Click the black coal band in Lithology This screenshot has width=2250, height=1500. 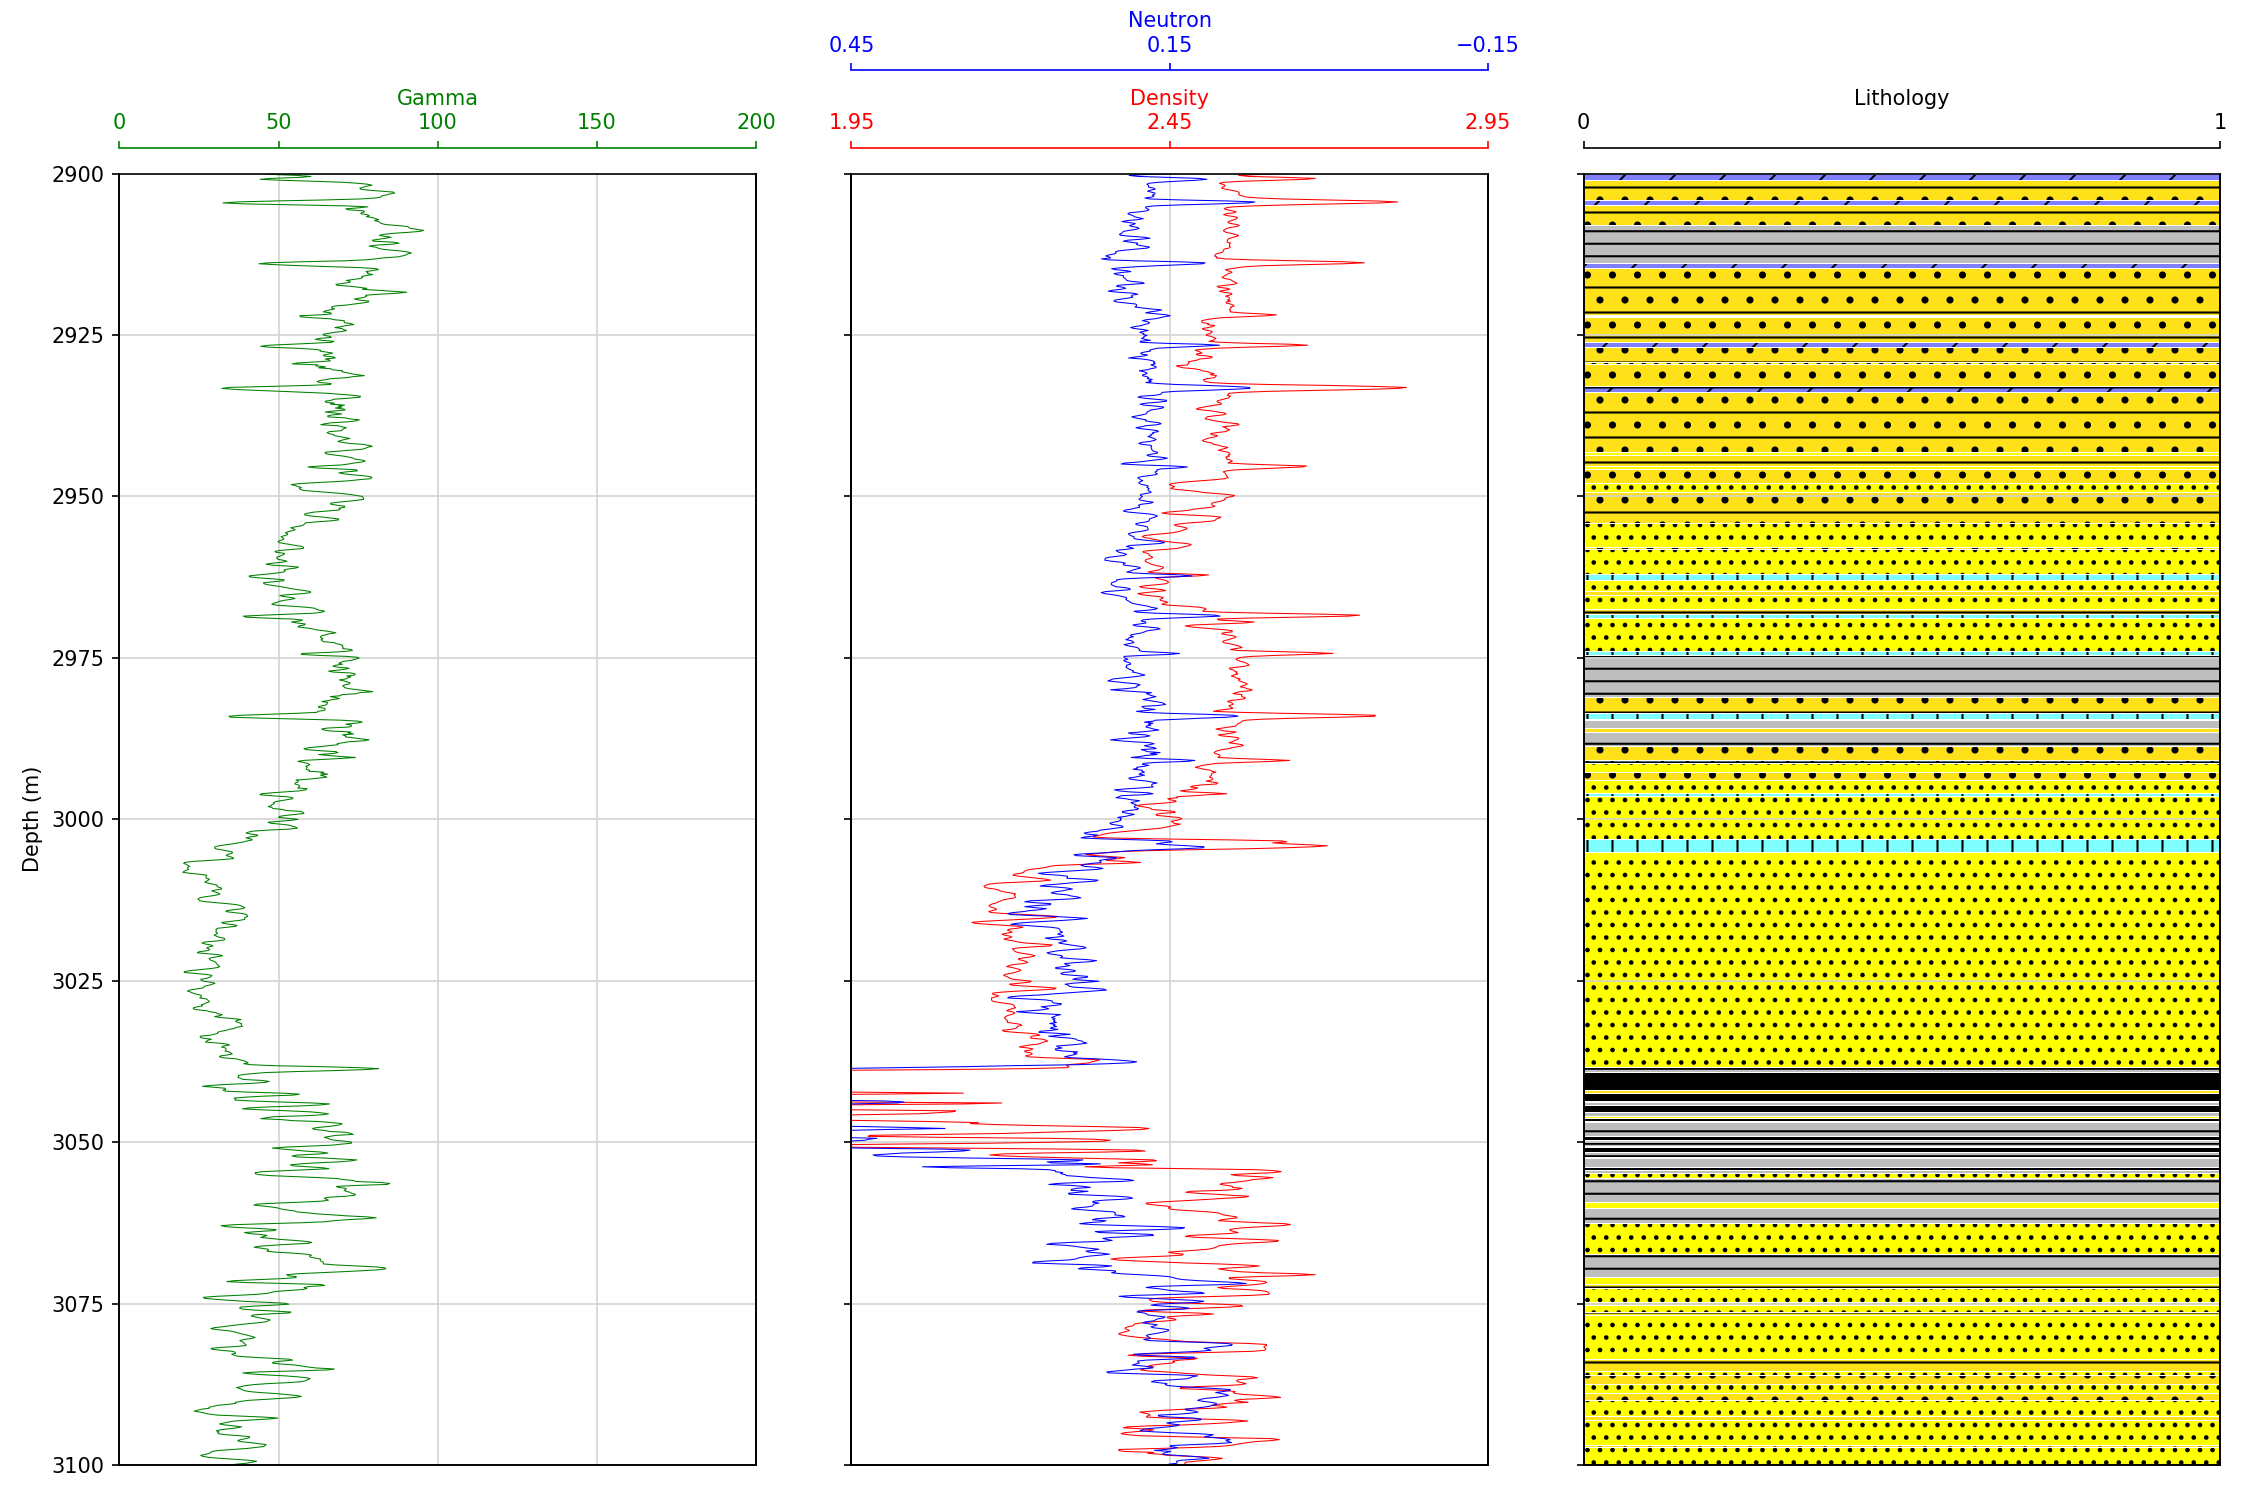coord(1901,1081)
